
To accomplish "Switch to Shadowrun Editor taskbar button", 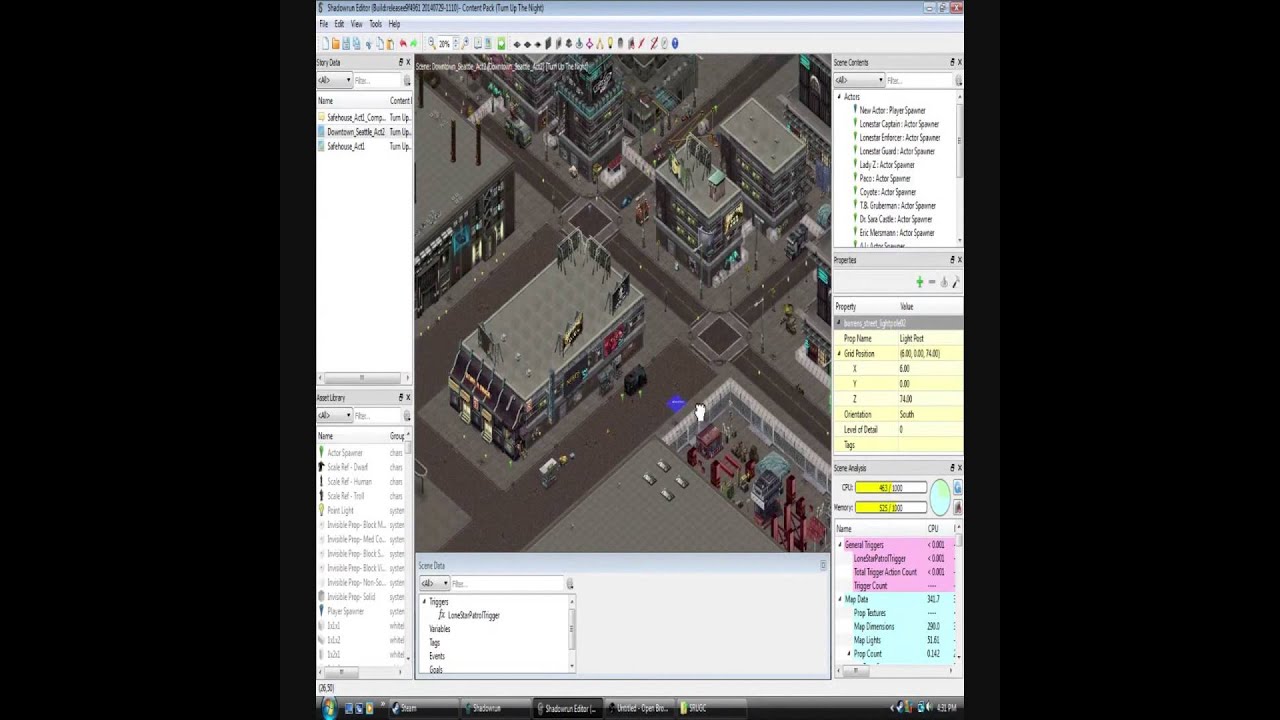I will point(568,707).
